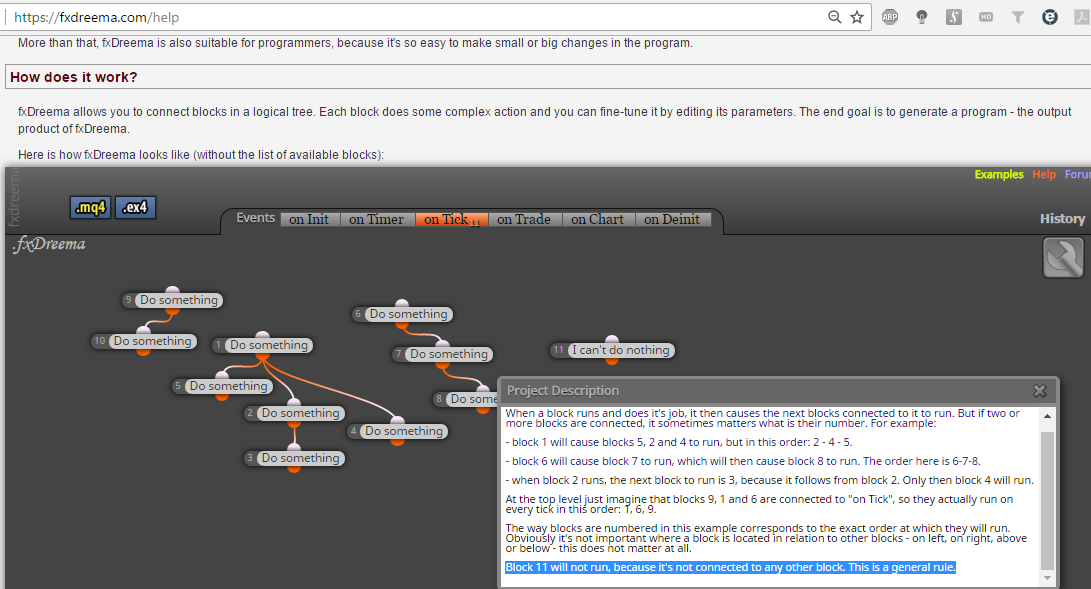The height and width of the screenshot is (589, 1091).
Task: Switch to the on Timer events tab
Action: [x=376, y=220]
